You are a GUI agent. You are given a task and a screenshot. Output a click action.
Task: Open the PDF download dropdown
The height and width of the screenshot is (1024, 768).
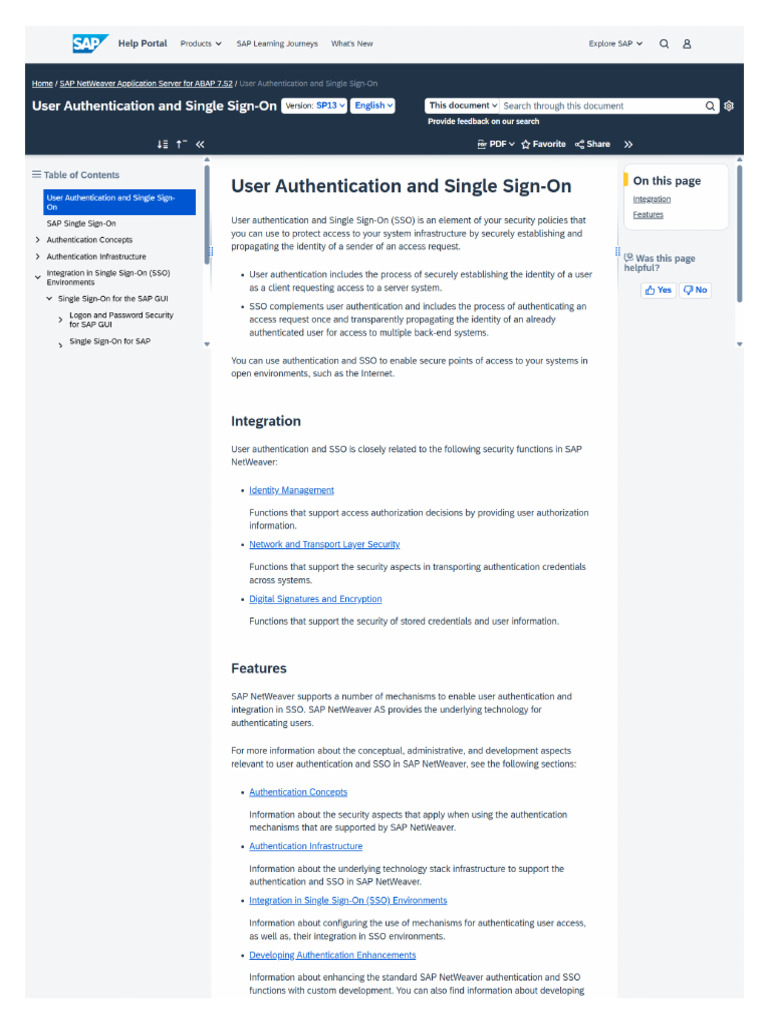[x=496, y=144]
